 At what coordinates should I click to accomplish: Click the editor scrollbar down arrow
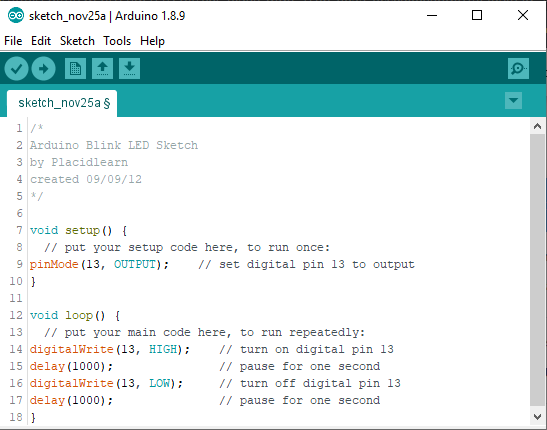click(538, 416)
